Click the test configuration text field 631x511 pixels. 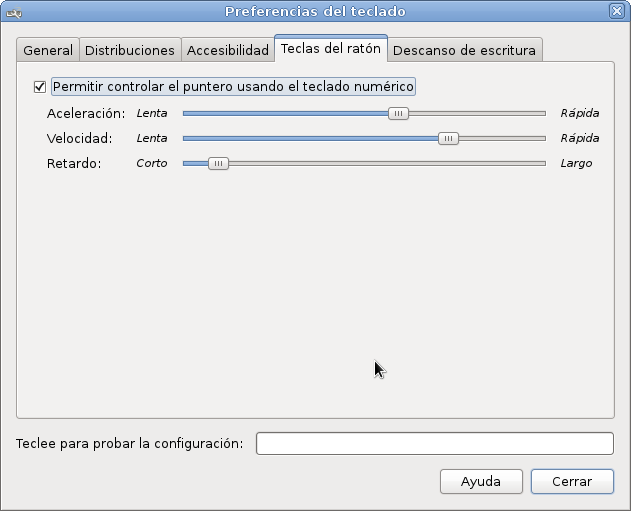pos(435,443)
